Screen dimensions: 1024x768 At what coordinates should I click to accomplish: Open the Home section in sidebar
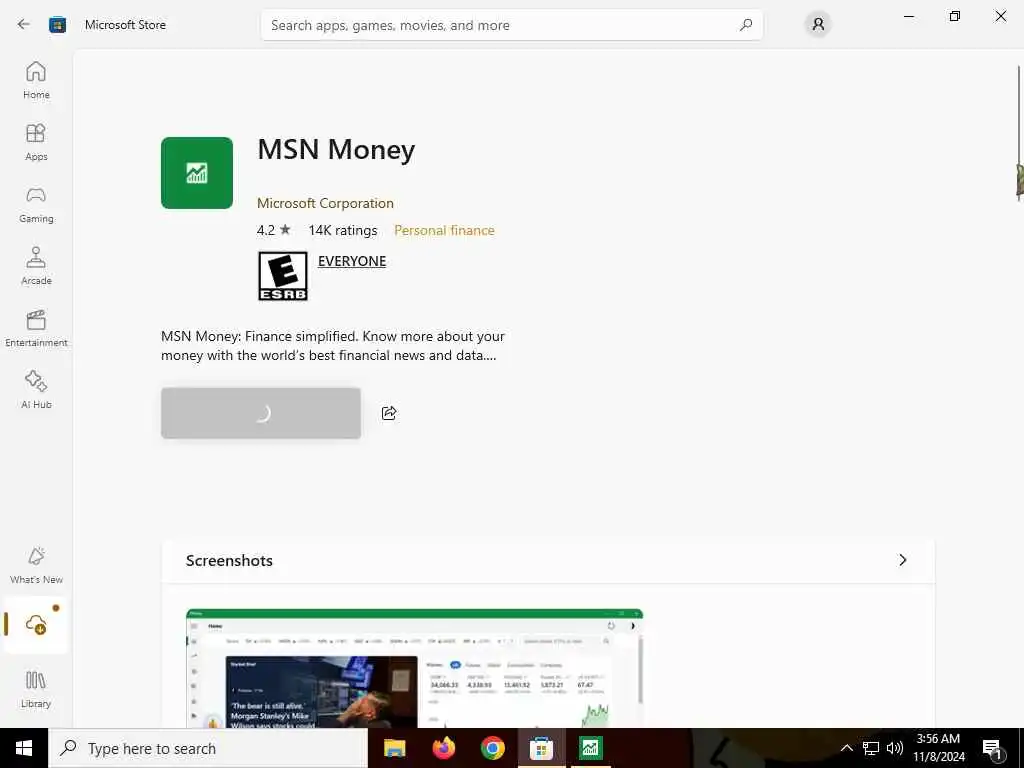[36, 80]
